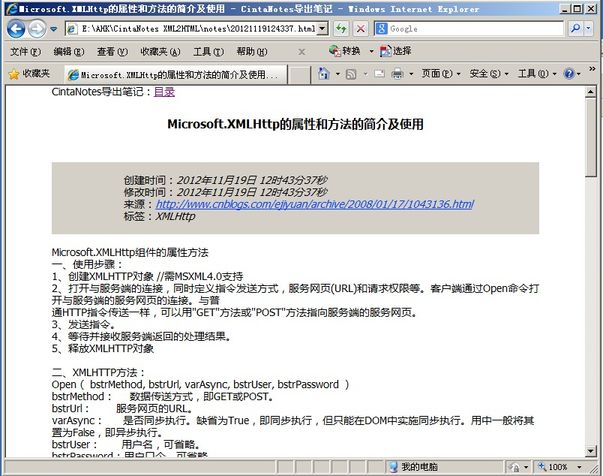
Task: Click the Home page icon
Action: (324, 73)
